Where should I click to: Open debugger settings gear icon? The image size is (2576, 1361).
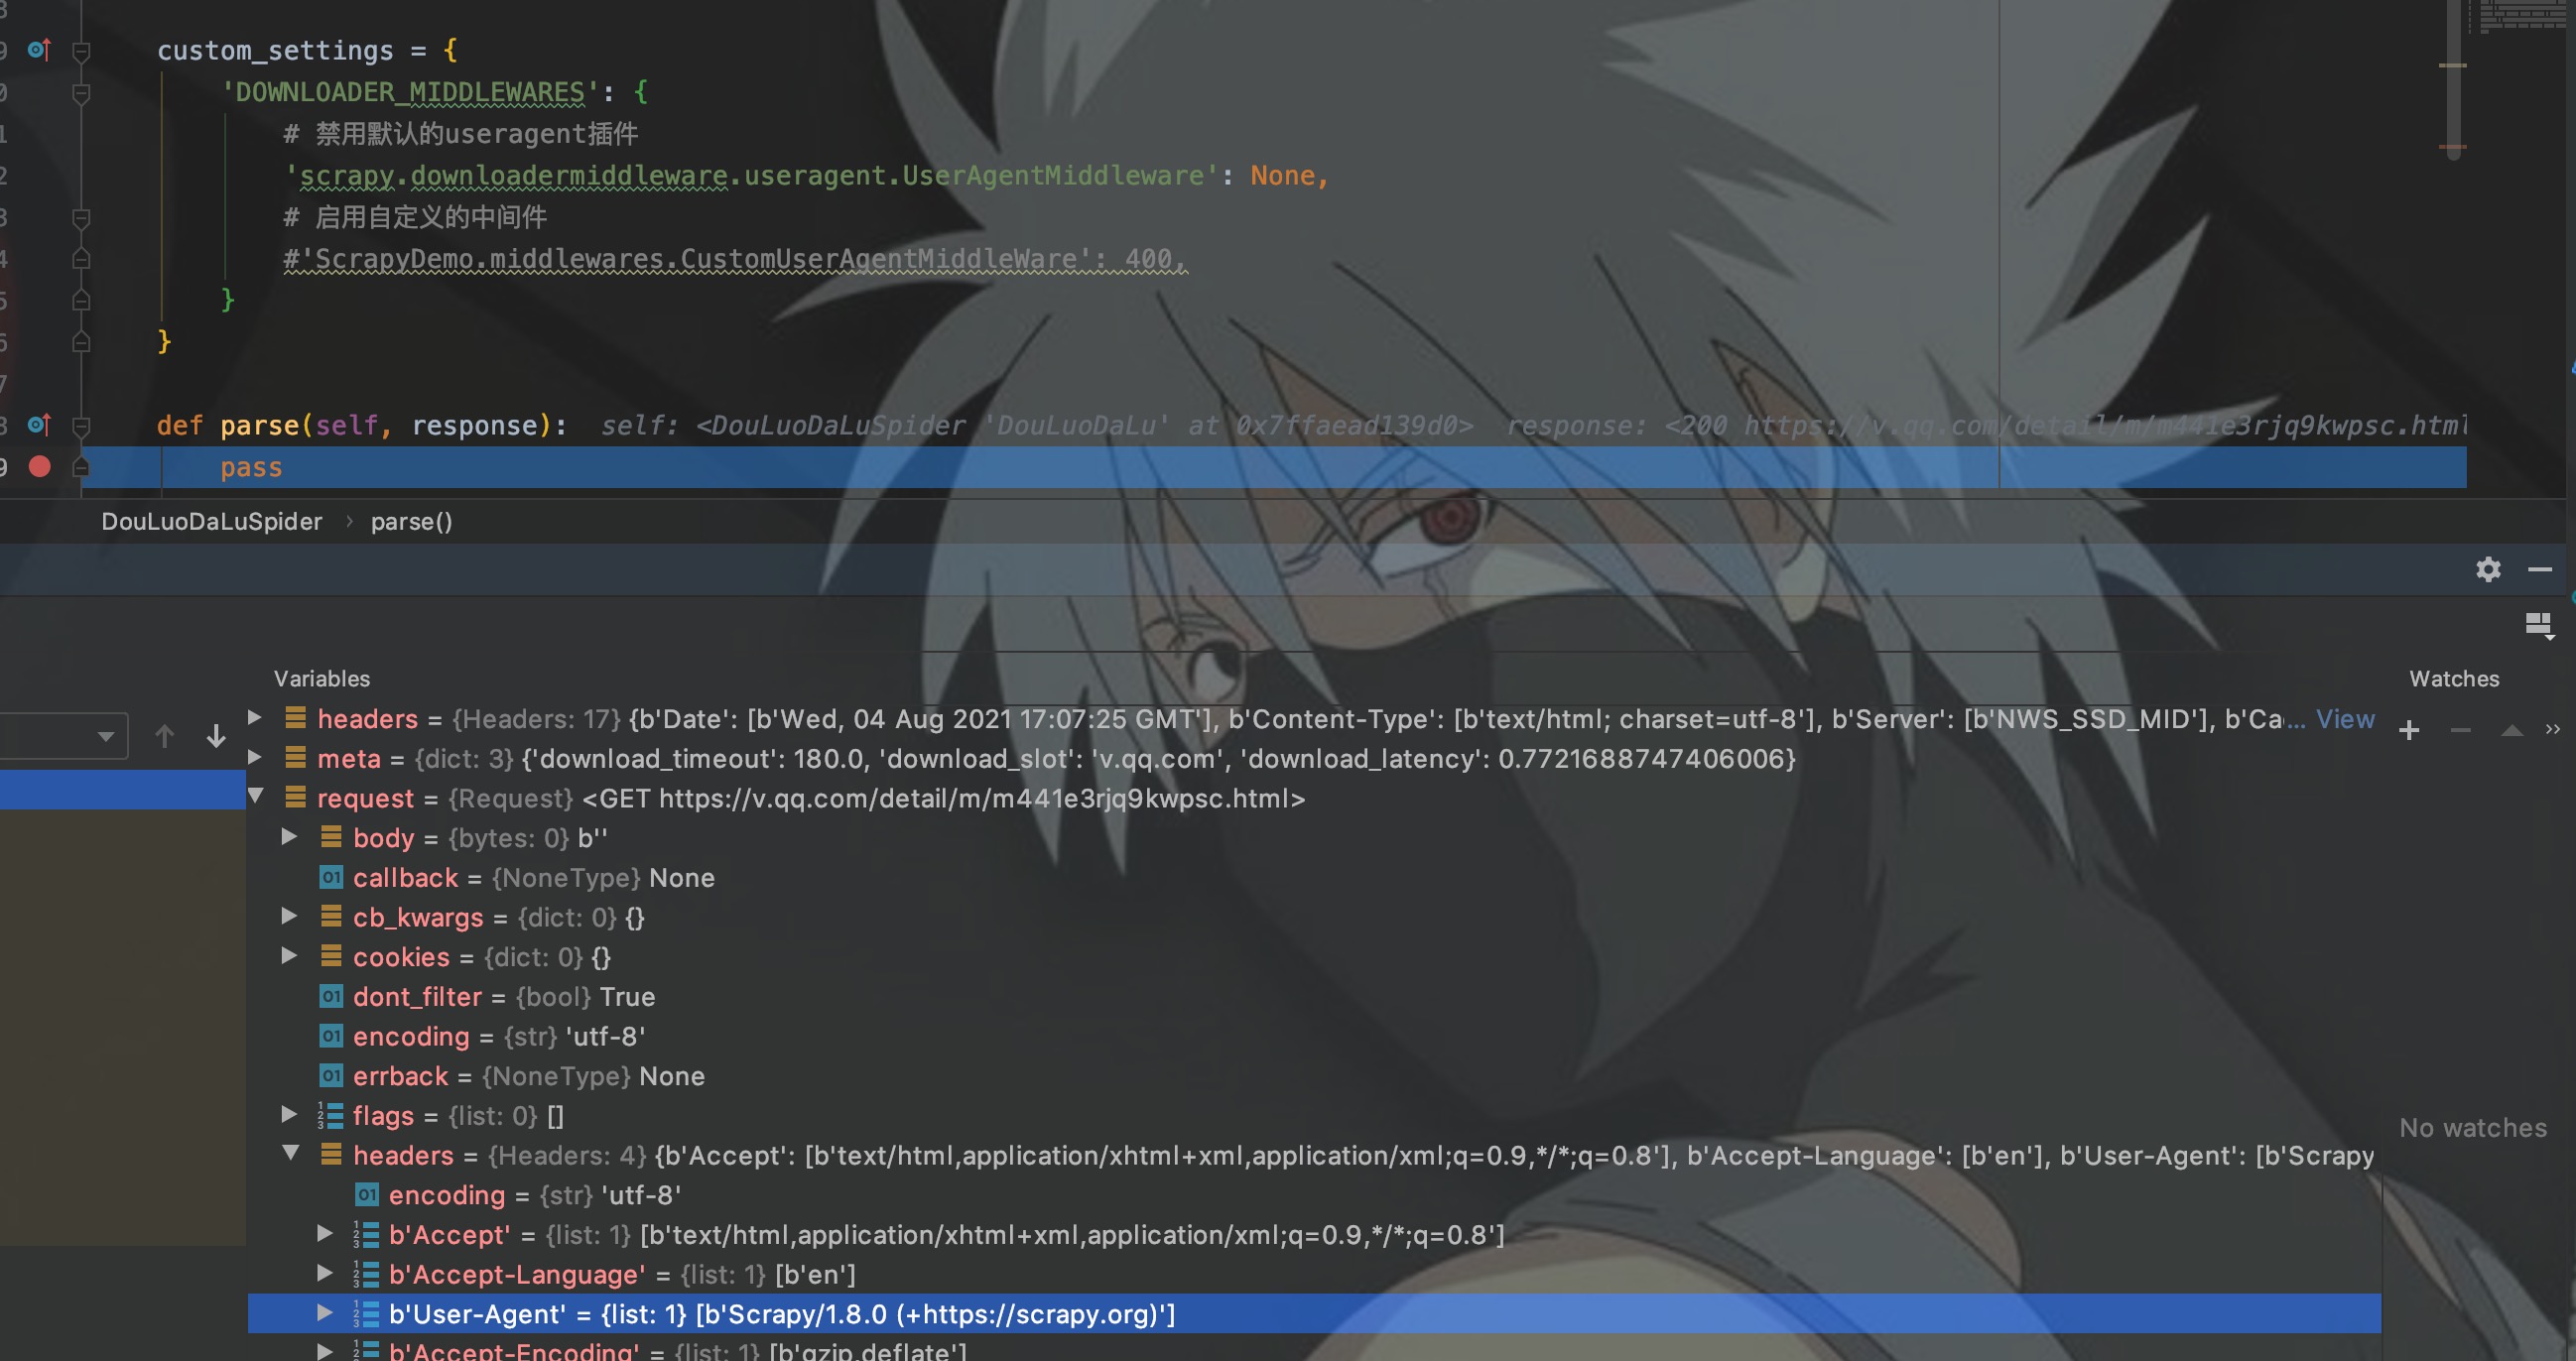click(2488, 569)
